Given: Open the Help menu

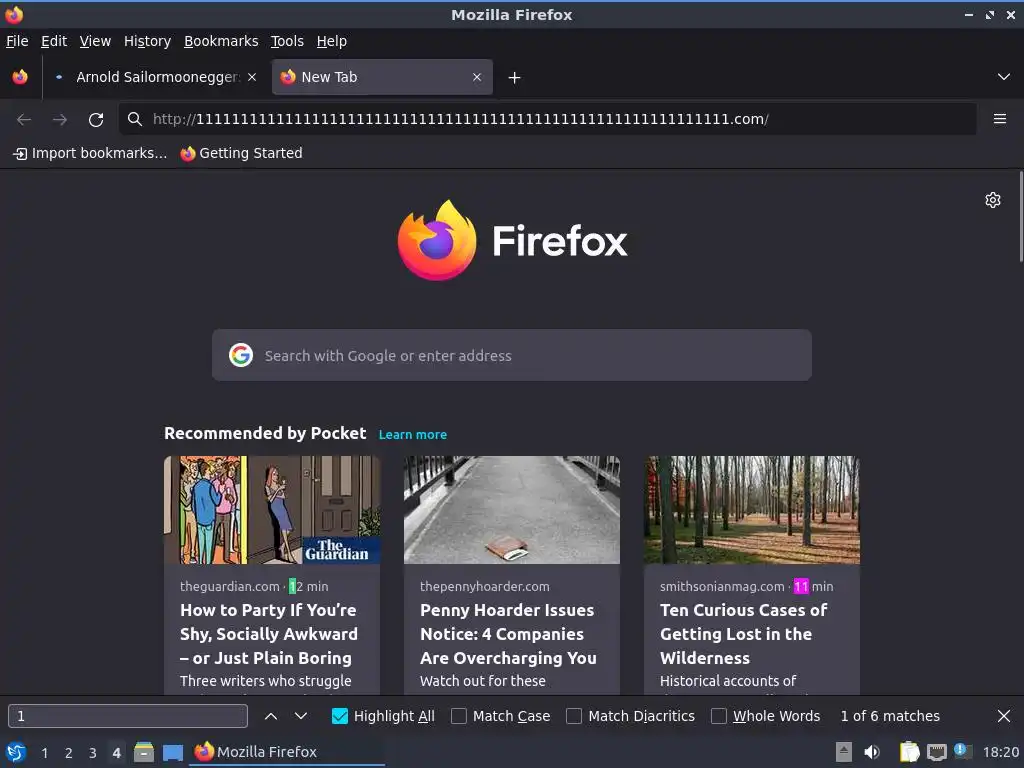Looking at the screenshot, I should tap(332, 41).
